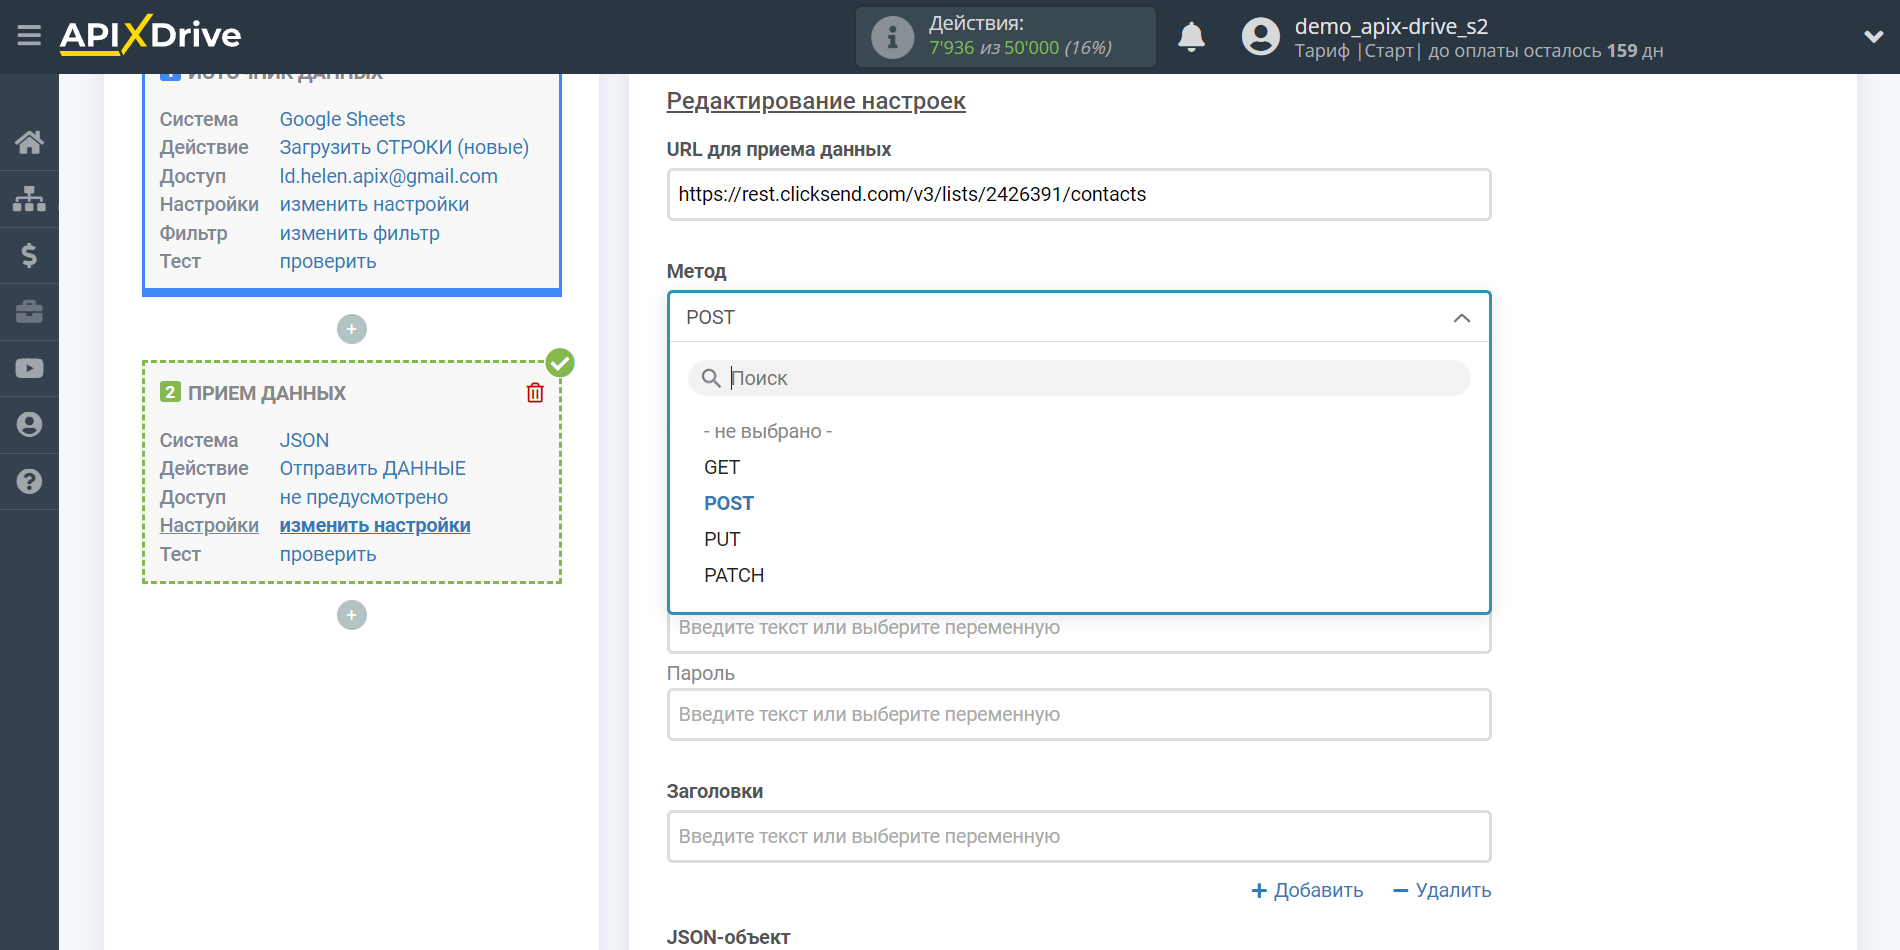Open the help question mark icon

click(x=29, y=481)
